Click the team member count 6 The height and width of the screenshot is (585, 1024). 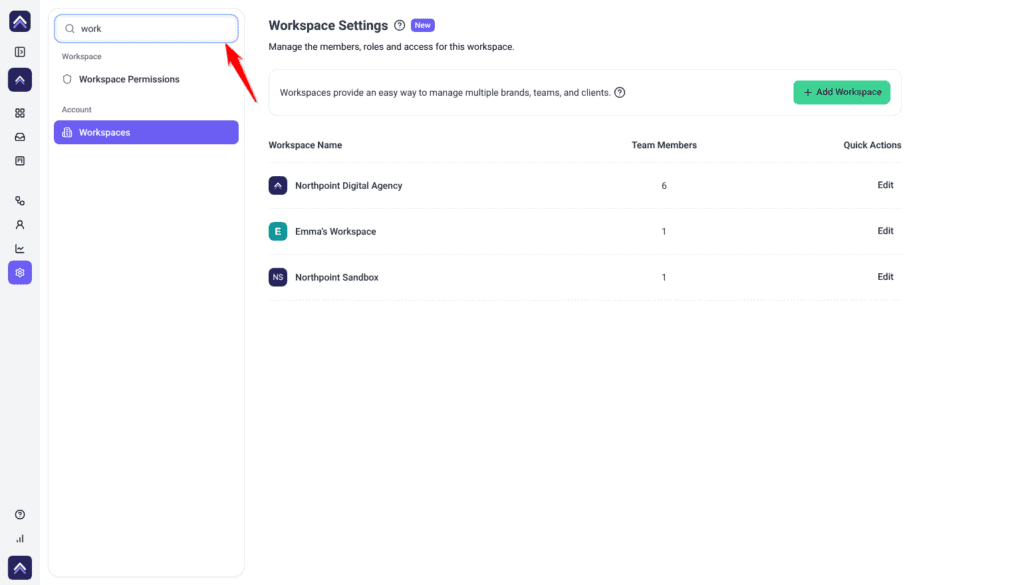664,185
